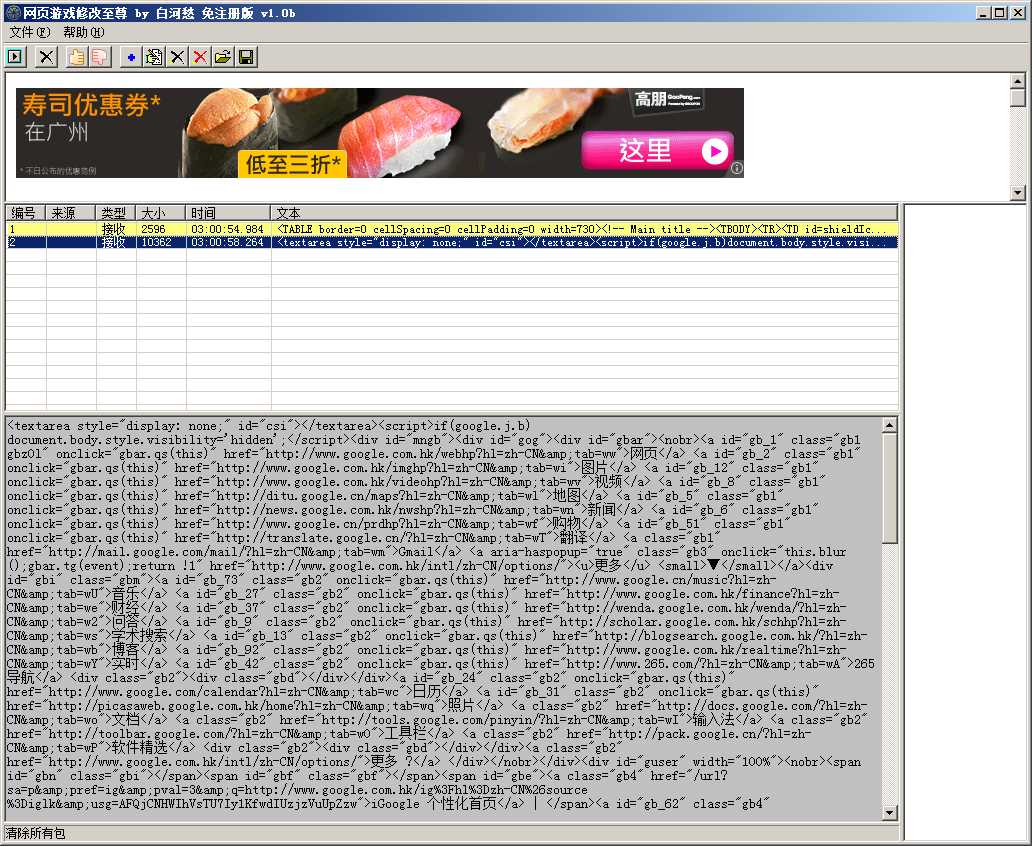The height and width of the screenshot is (846, 1032).
Task: Click the 文本 column header
Action: (584, 213)
